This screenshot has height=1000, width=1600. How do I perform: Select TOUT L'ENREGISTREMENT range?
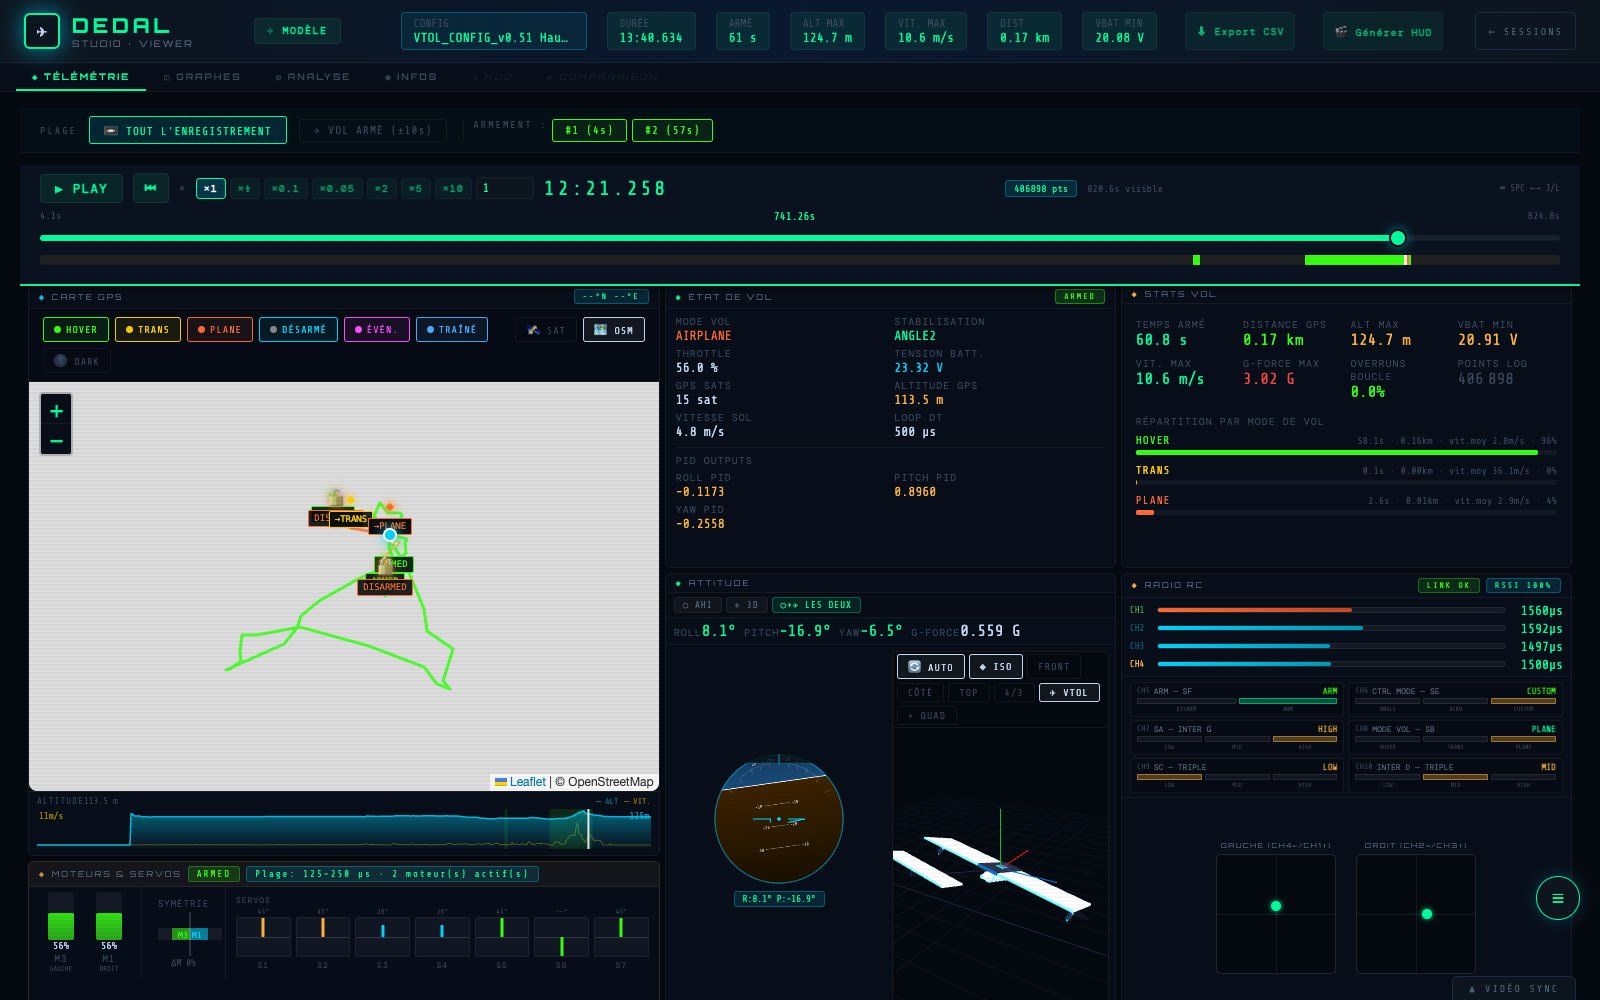click(x=188, y=130)
